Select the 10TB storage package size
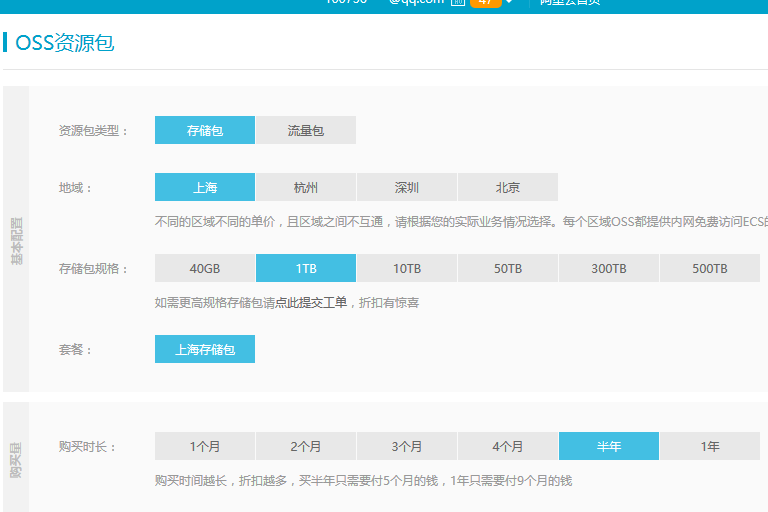The height and width of the screenshot is (512, 768). (x=407, y=268)
